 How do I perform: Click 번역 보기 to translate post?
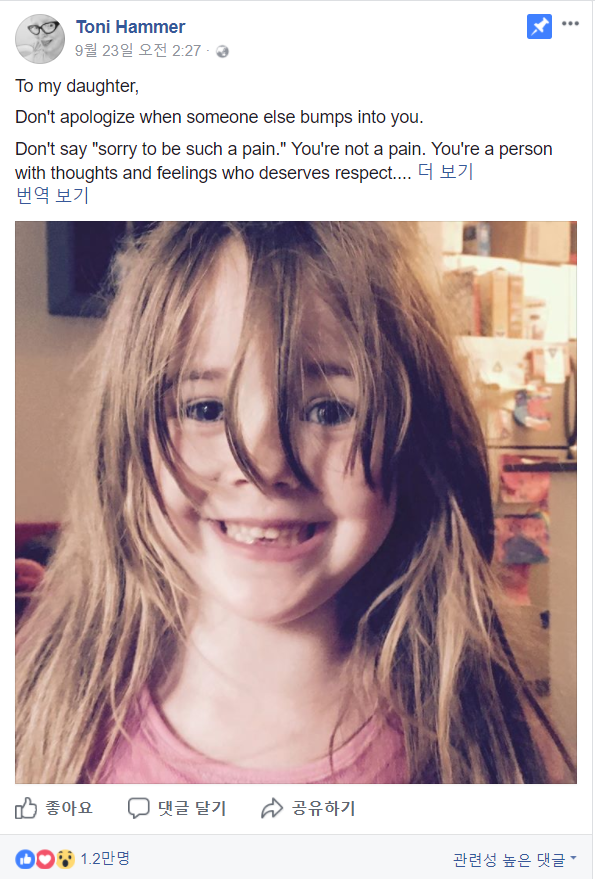click(52, 196)
